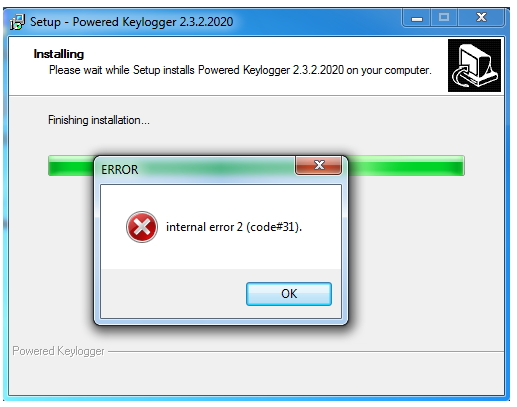Close the ERROR dialog with red X
517x407 pixels.
(318, 165)
